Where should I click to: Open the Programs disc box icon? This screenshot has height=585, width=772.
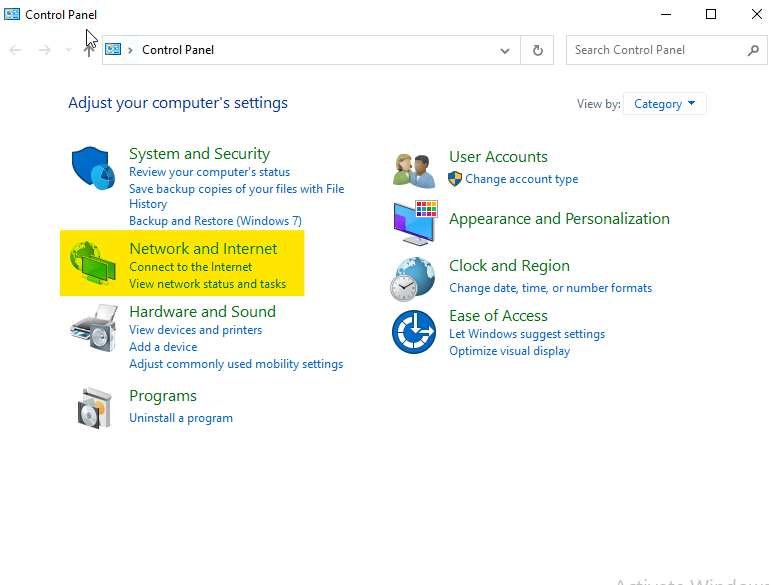(95, 408)
